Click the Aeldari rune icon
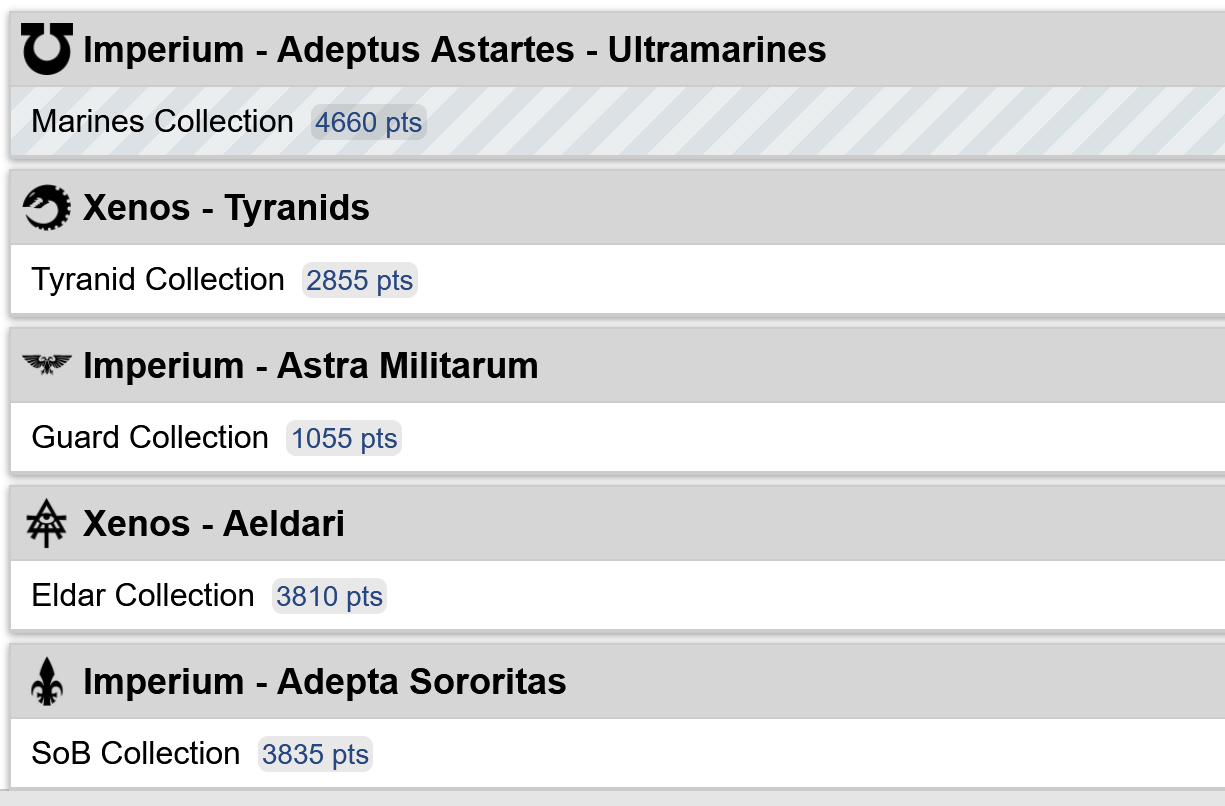The image size is (1225, 806). point(46,524)
